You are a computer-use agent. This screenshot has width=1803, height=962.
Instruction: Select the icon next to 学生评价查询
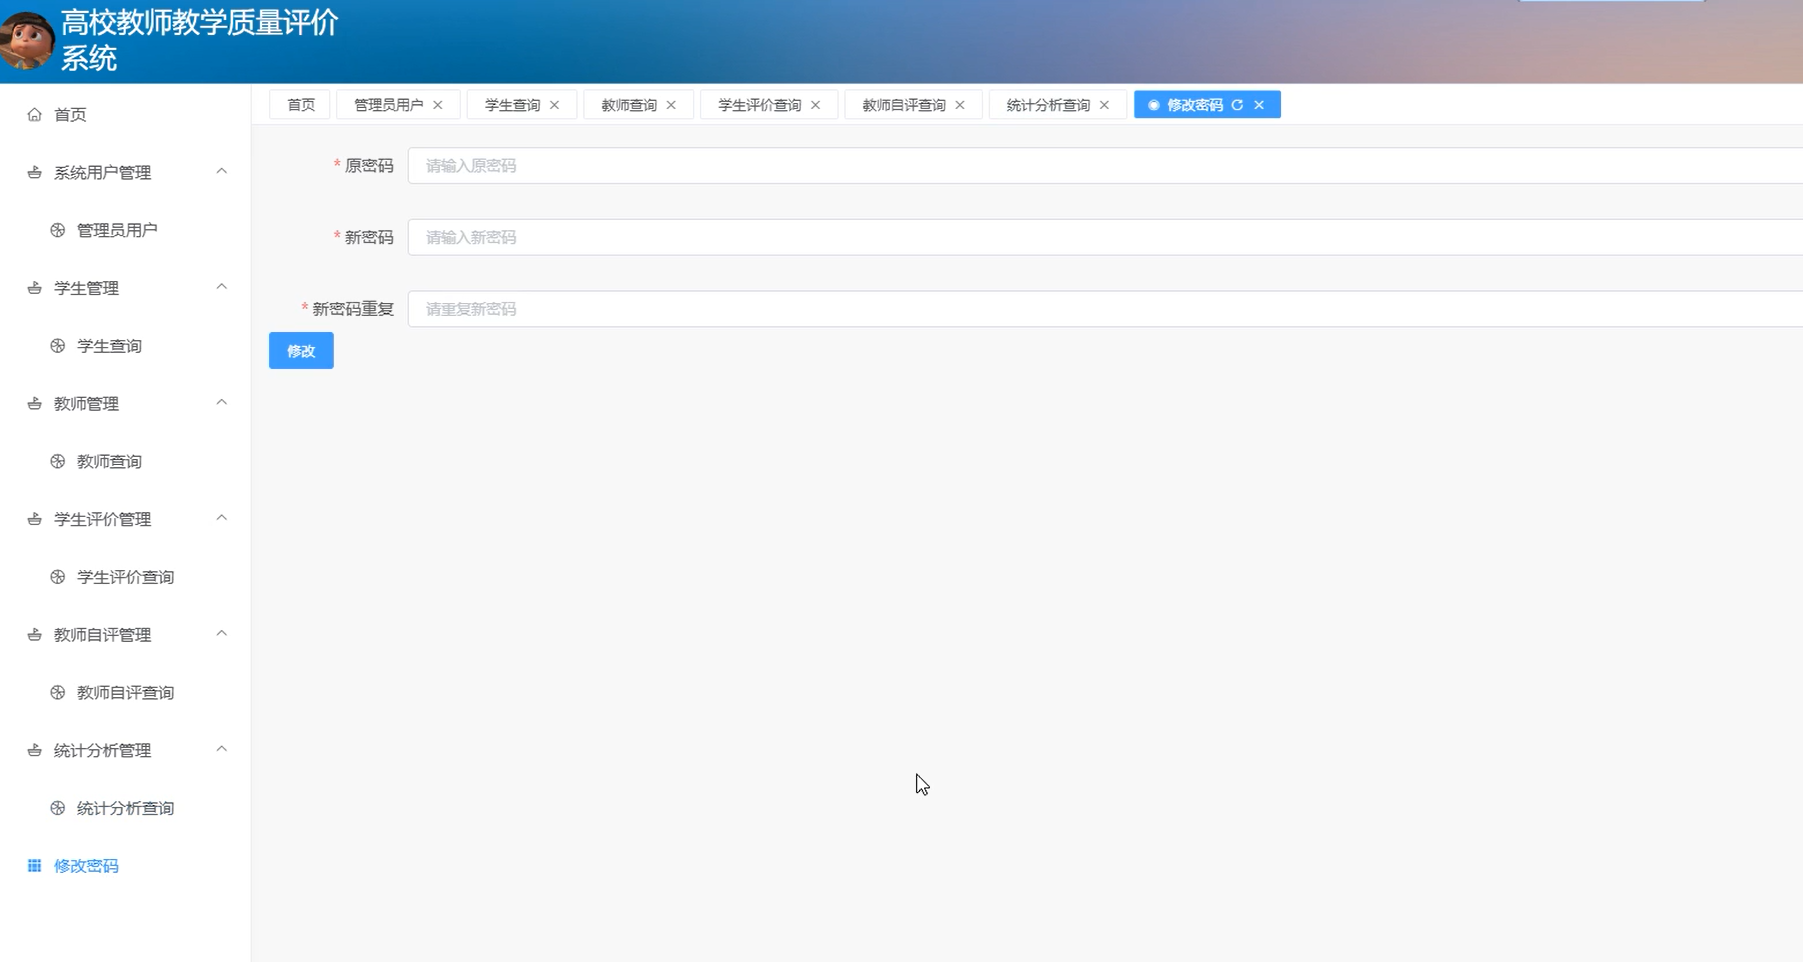pyautogui.click(x=57, y=576)
